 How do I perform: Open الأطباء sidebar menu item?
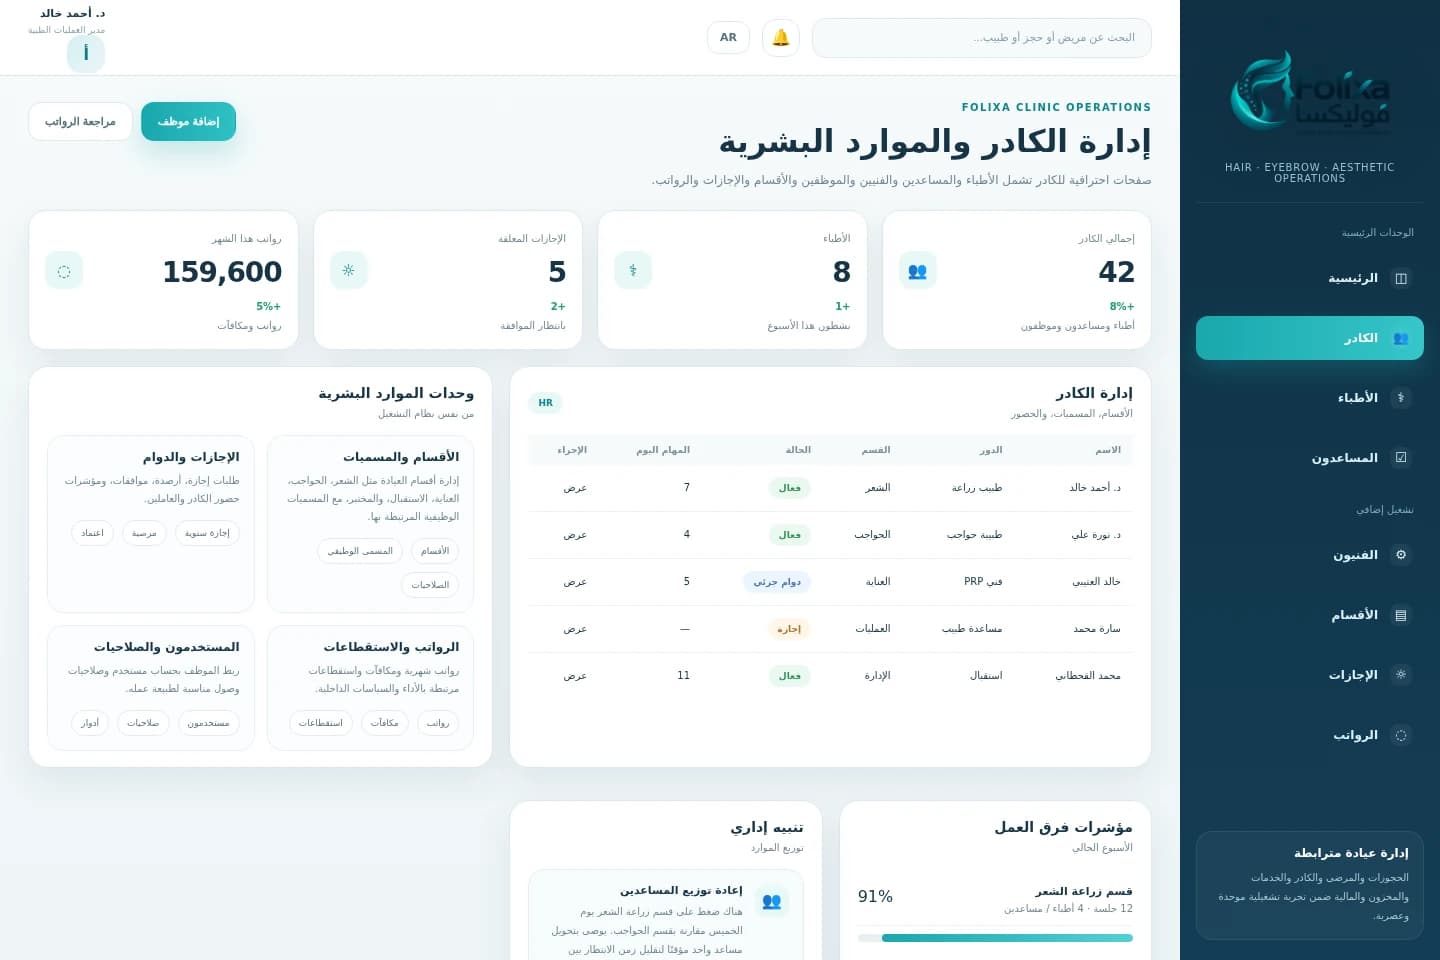click(x=1310, y=398)
